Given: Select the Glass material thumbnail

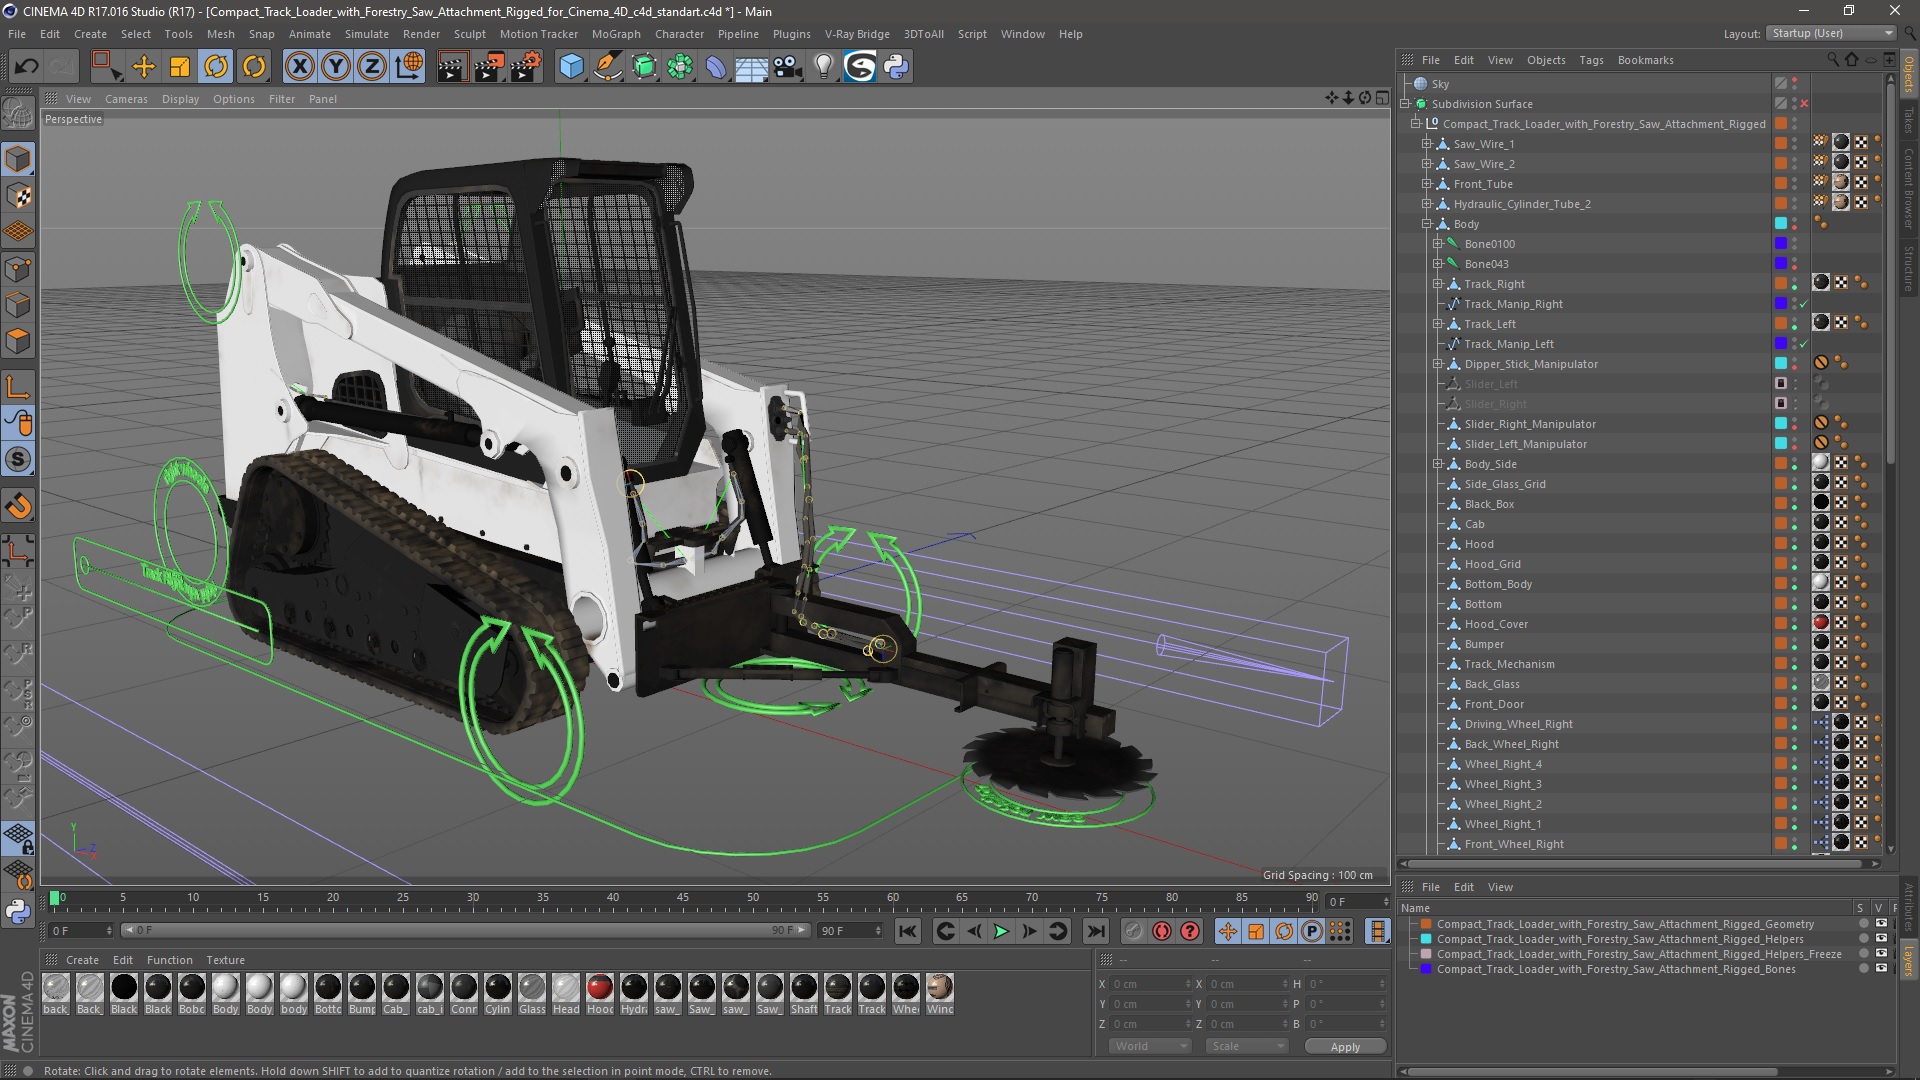Looking at the screenshot, I should (x=532, y=988).
